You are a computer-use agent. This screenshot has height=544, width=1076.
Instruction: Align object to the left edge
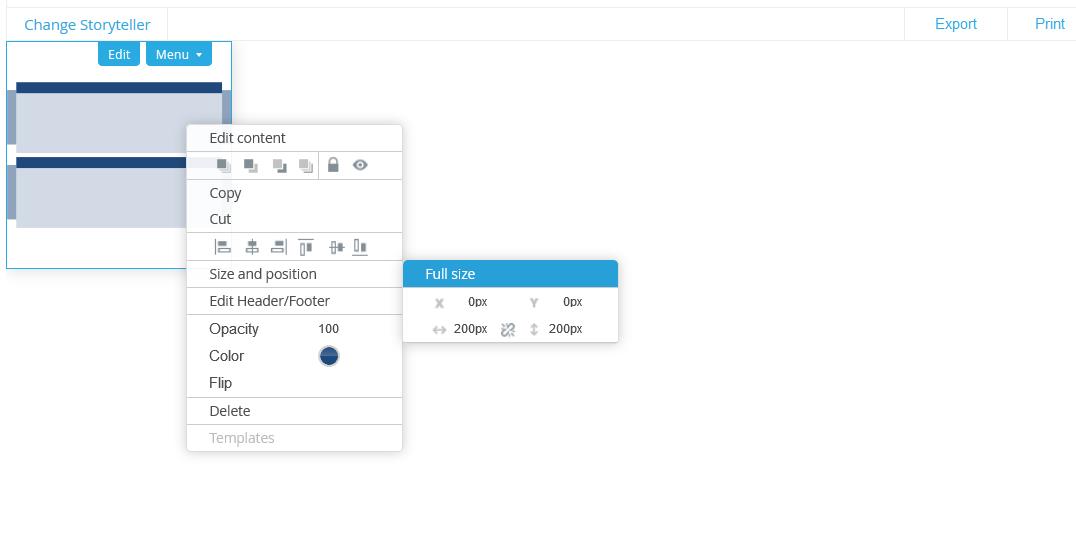coord(223,247)
